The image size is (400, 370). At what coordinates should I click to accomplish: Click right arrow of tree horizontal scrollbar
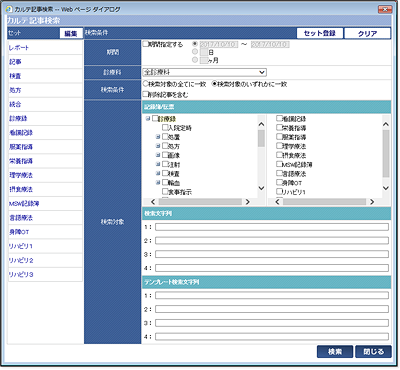pos(248,202)
